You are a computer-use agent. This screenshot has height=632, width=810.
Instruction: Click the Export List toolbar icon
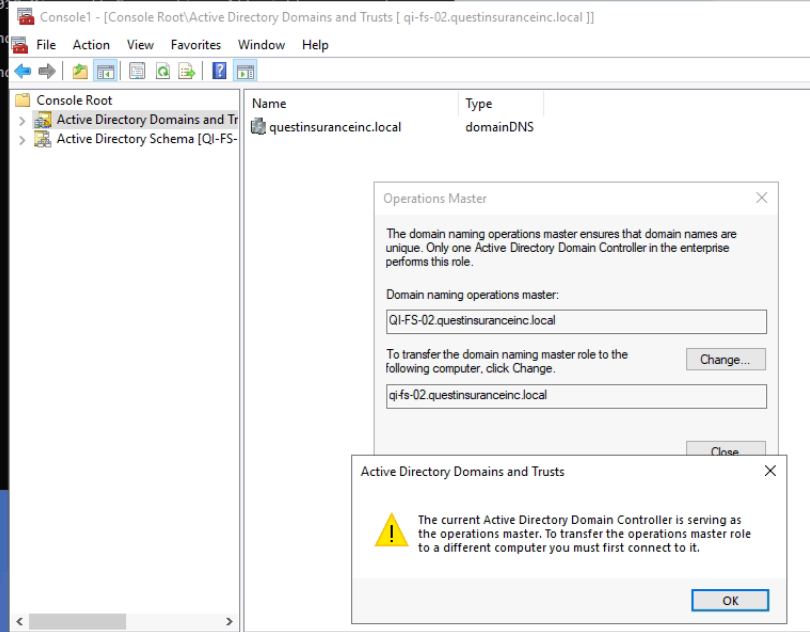coord(186,71)
